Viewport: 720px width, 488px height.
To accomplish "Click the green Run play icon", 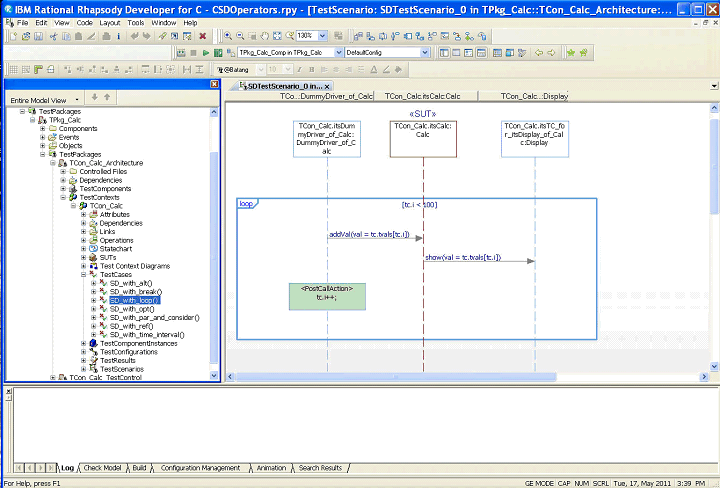I will (x=206, y=53).
